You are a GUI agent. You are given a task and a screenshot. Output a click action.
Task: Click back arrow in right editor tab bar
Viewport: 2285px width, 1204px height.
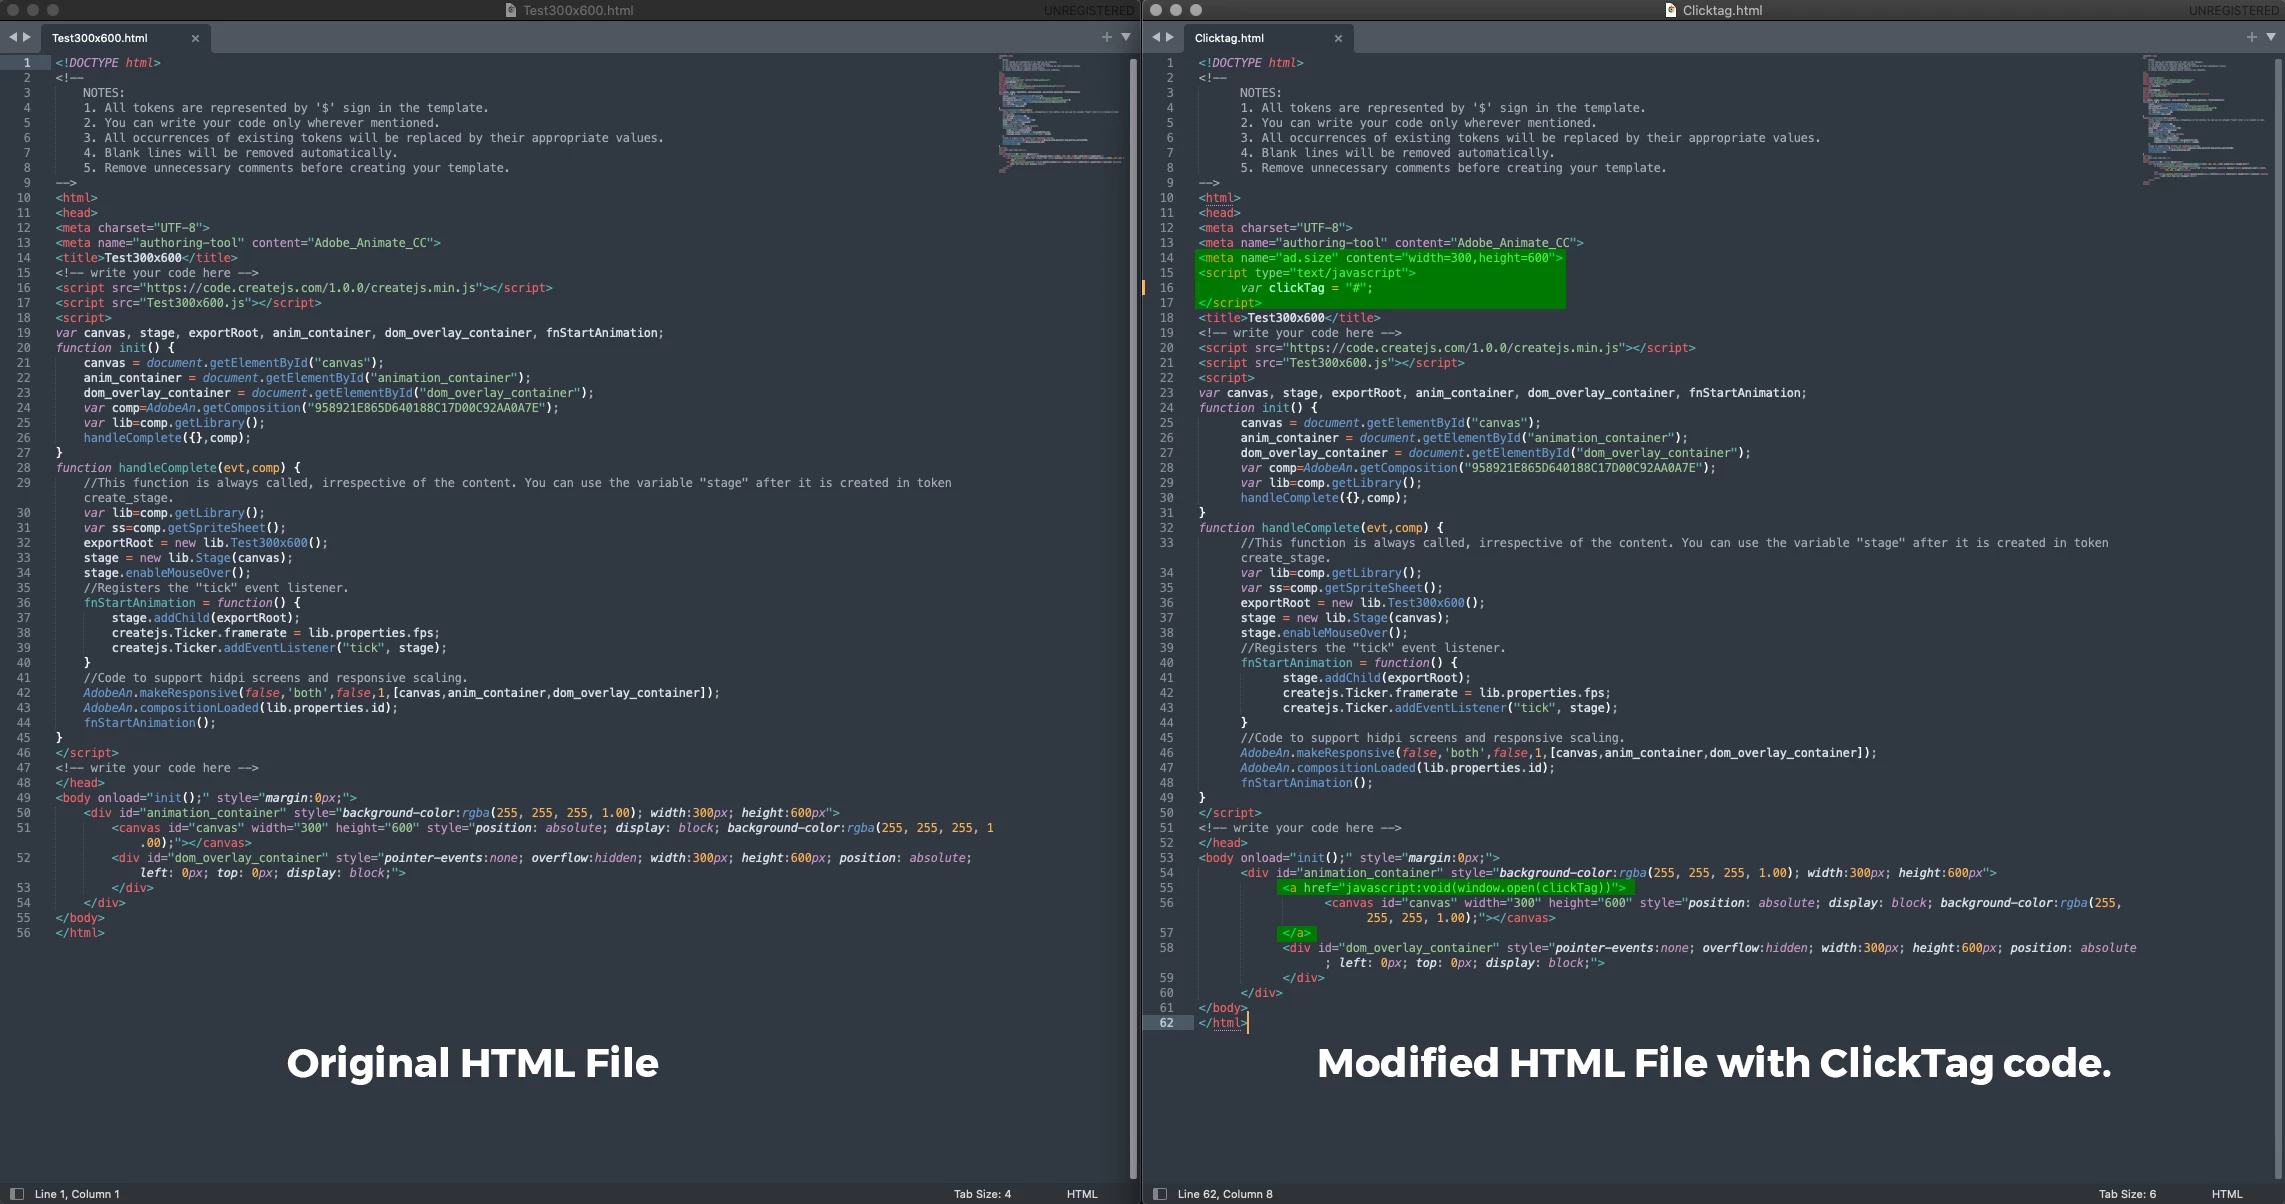click(x=1156, y=37)
